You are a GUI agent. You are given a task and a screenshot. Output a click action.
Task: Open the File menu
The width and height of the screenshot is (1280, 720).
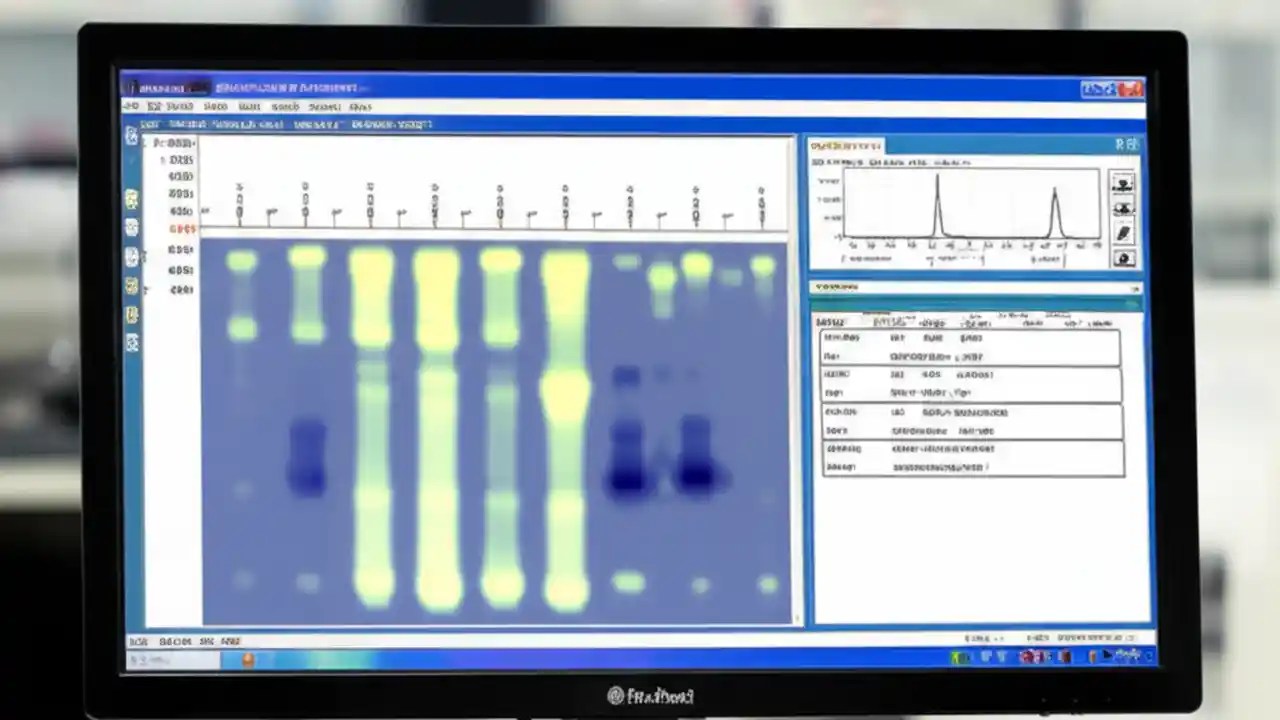131,104
